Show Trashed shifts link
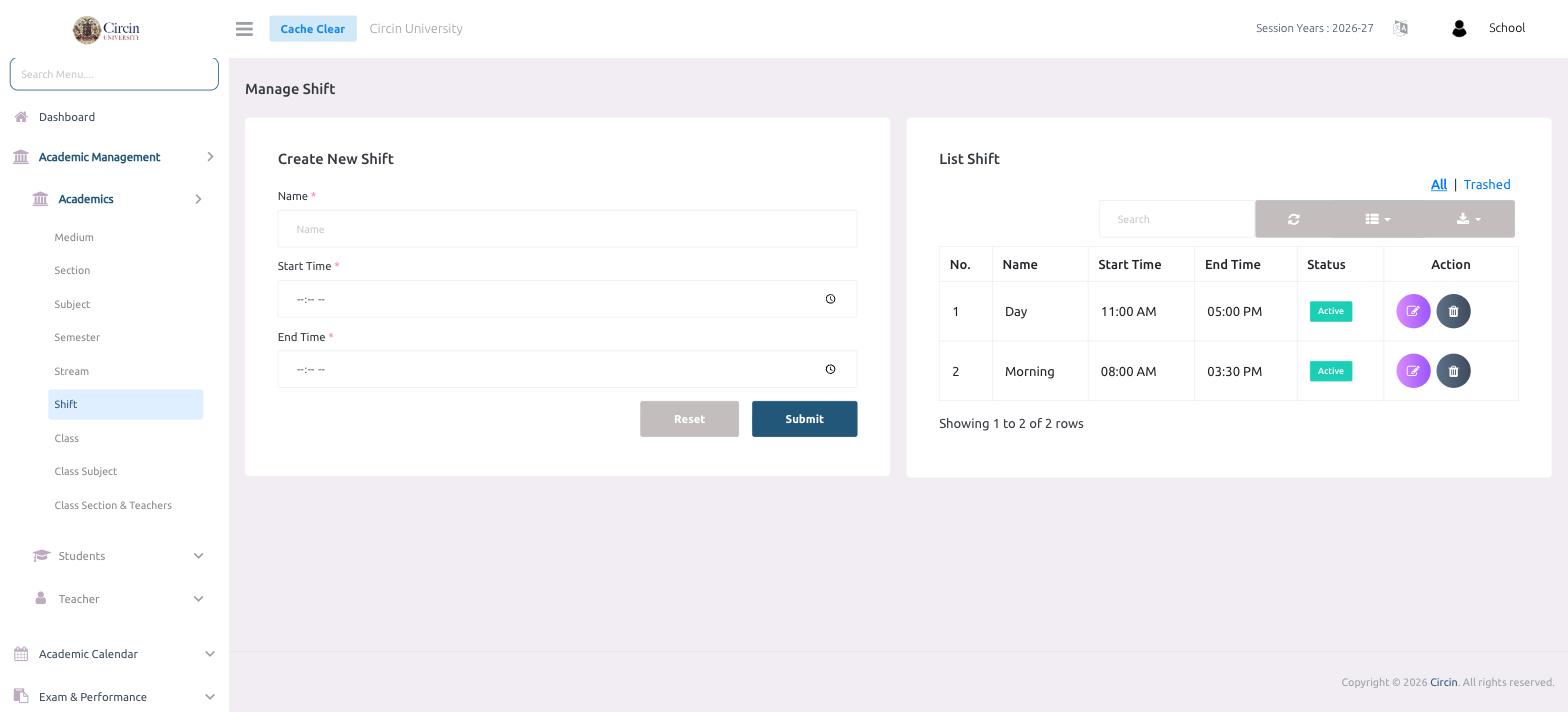This screenshot has width=1568, height=712. click(x=1487, y=184)
